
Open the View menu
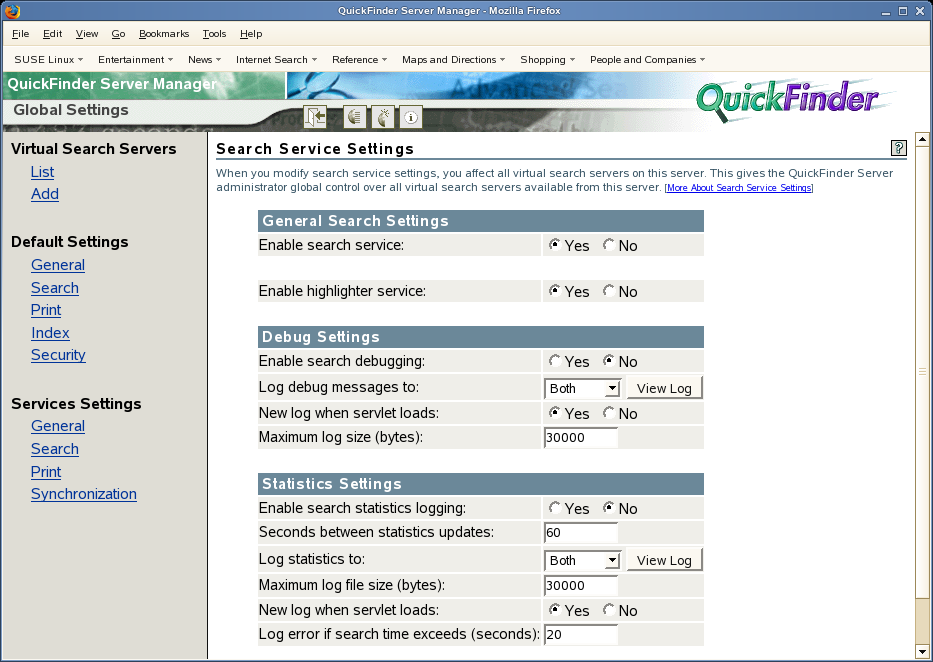[87, 34]
